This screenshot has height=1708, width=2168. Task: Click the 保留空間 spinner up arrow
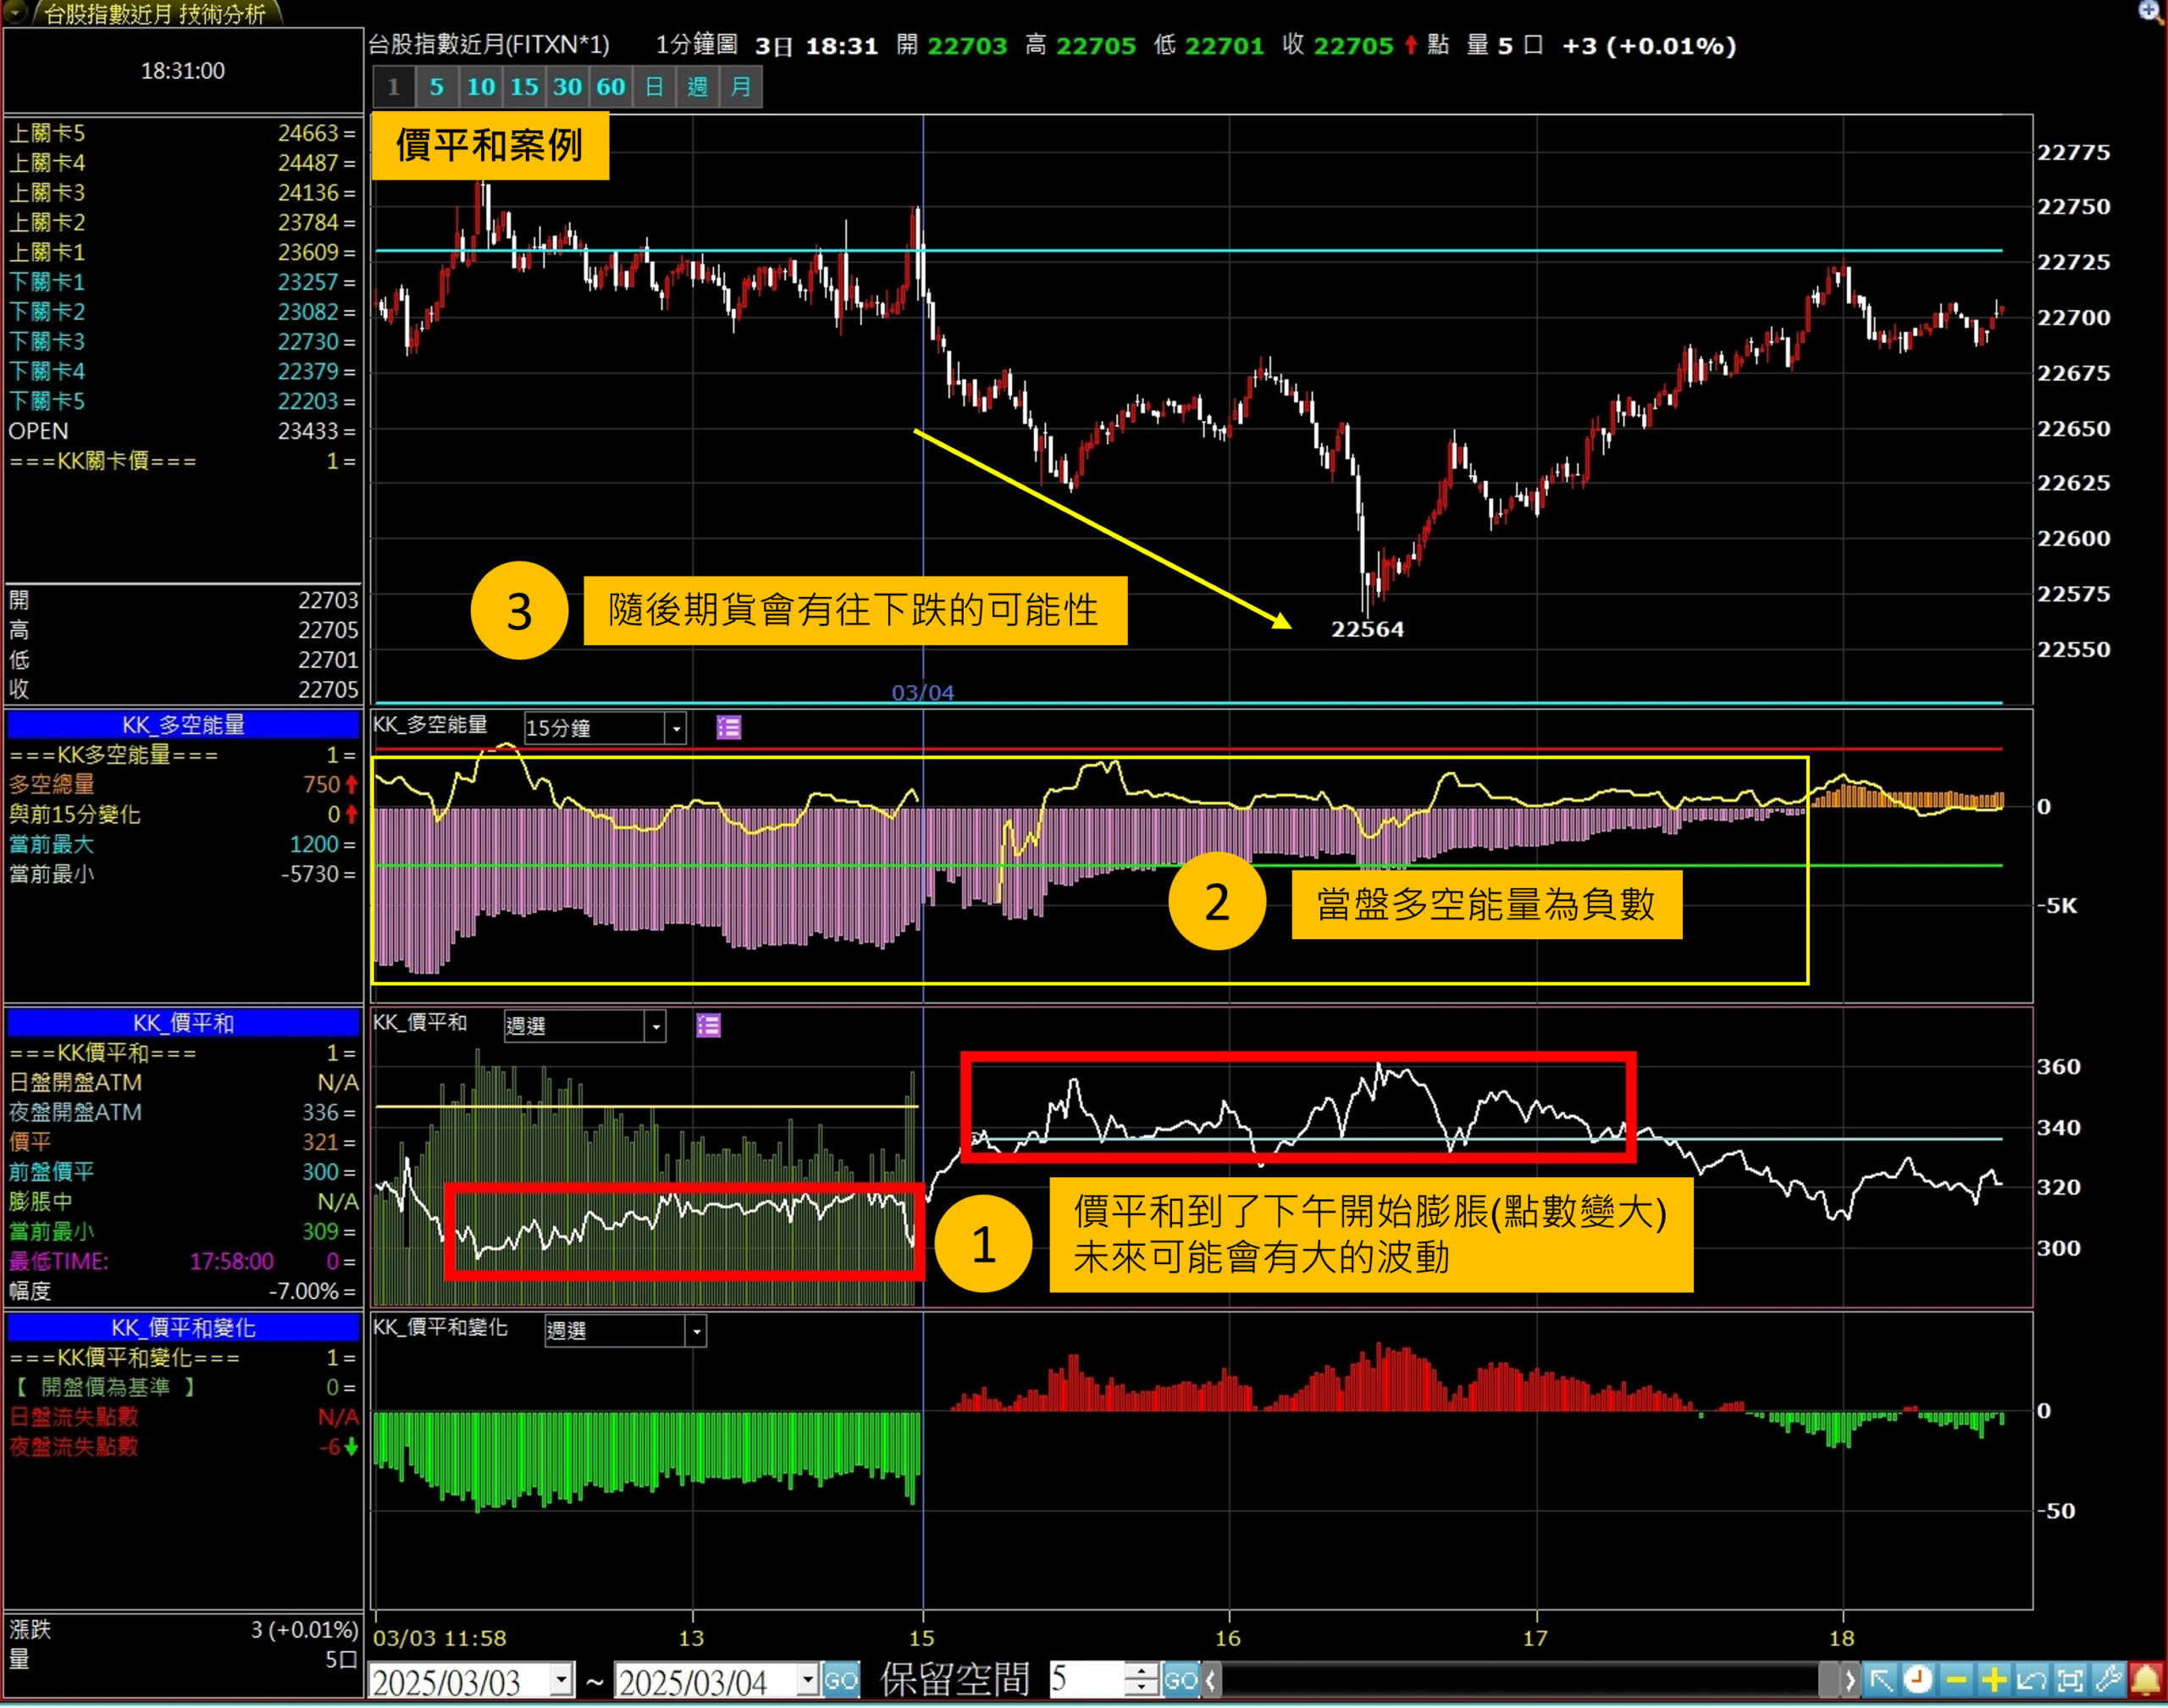tap(1141, 1671)
